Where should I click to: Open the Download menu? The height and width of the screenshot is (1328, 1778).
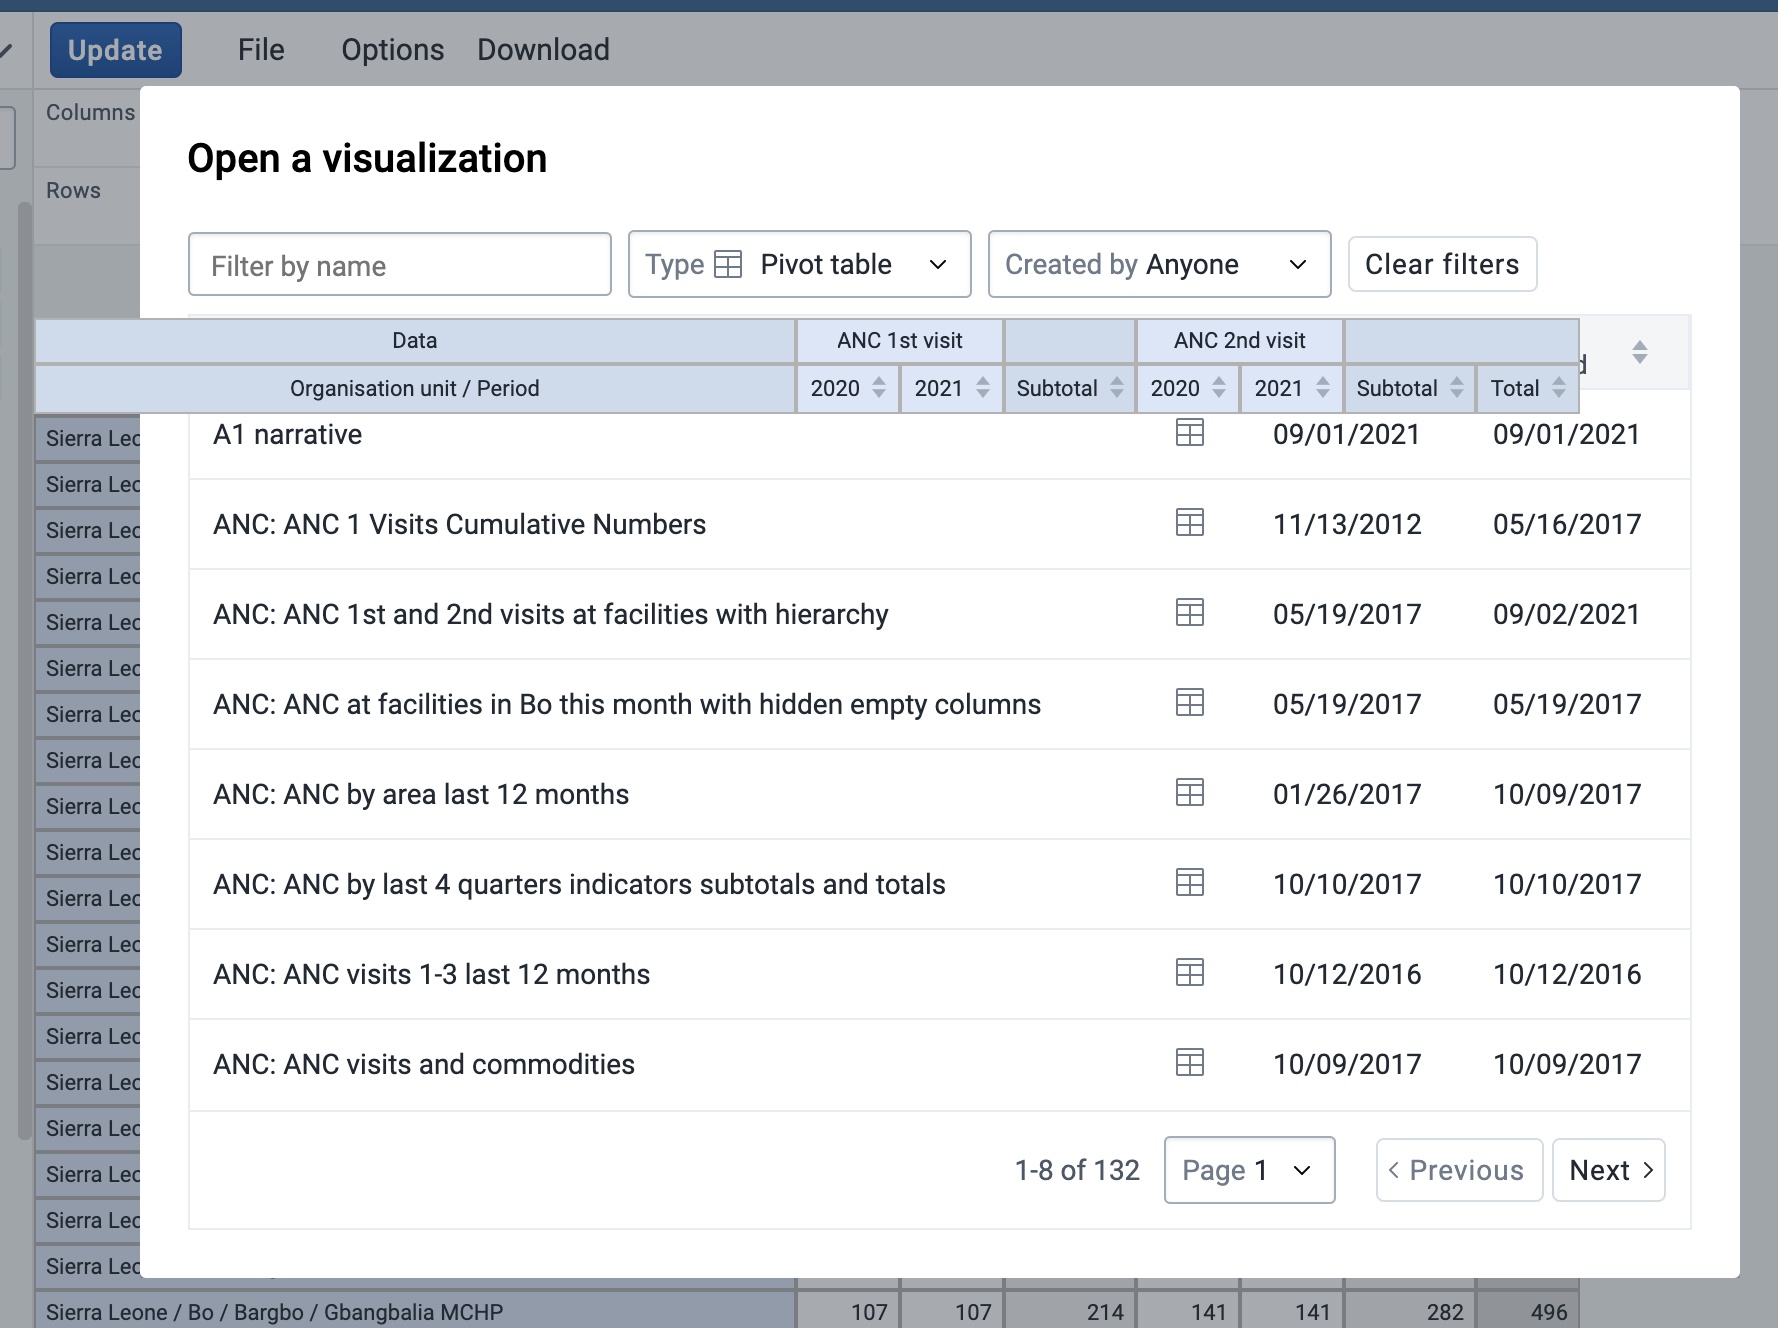pos(543,49)
